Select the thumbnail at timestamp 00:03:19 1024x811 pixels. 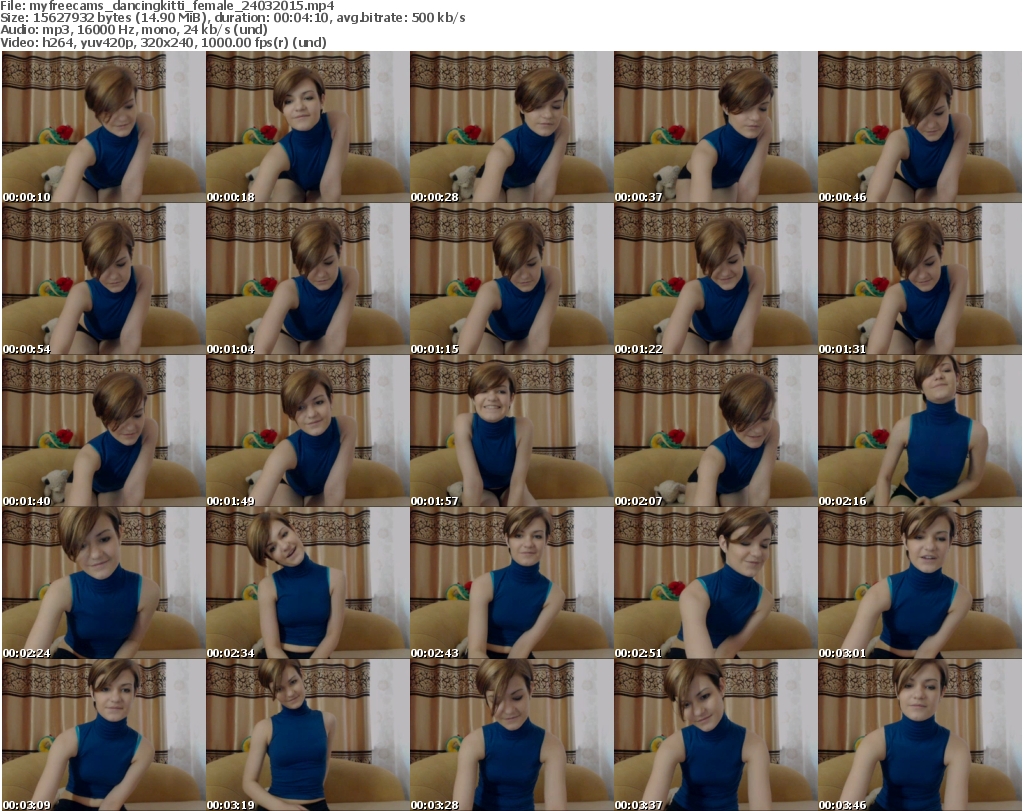click(x=308, y=735)
